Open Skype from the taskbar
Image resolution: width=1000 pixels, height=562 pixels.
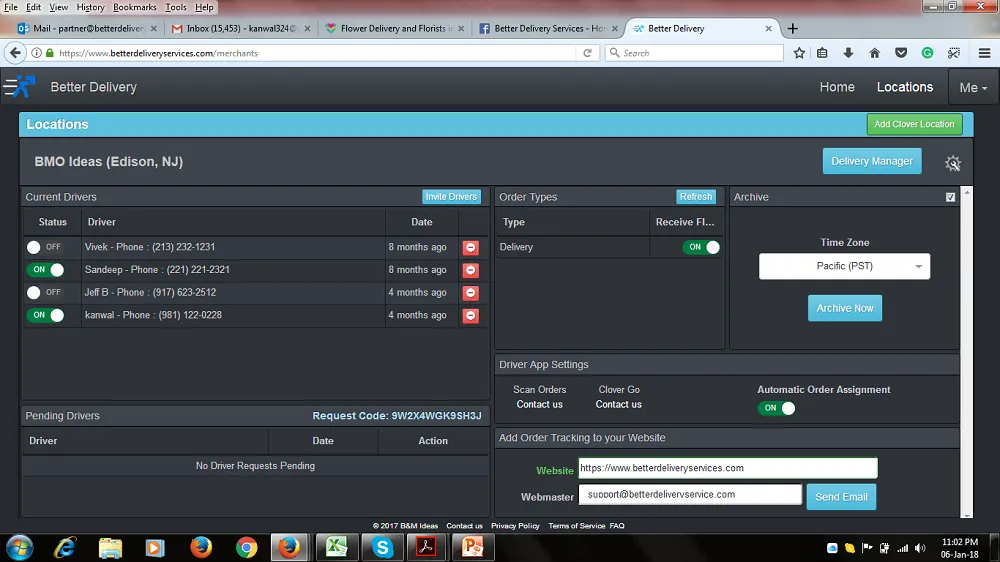click(381, 547)
